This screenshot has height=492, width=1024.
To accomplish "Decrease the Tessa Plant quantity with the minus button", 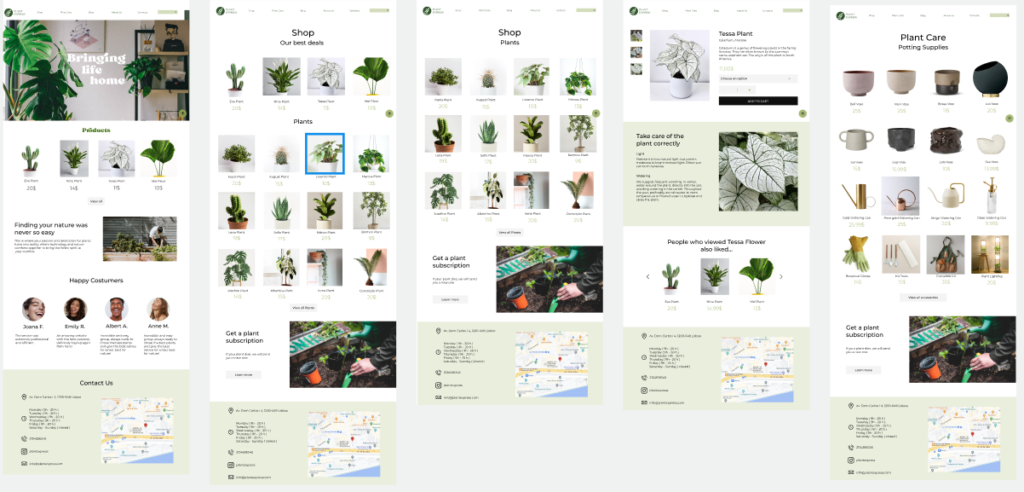I will tap(724, 90).
